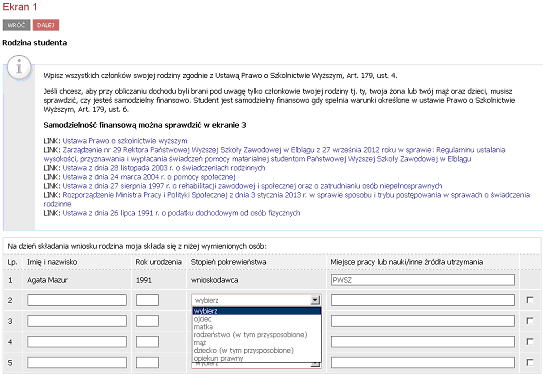The height and width of the screenshot is (374, 543).
Task: Click the PWSZ workplace field in row 1
Action: (x=422, y=280)
